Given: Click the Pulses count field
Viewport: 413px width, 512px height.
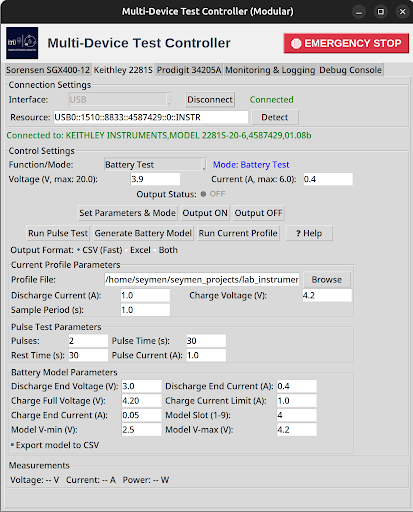Looking at the screenshot, I should click(x=88, y=341).
